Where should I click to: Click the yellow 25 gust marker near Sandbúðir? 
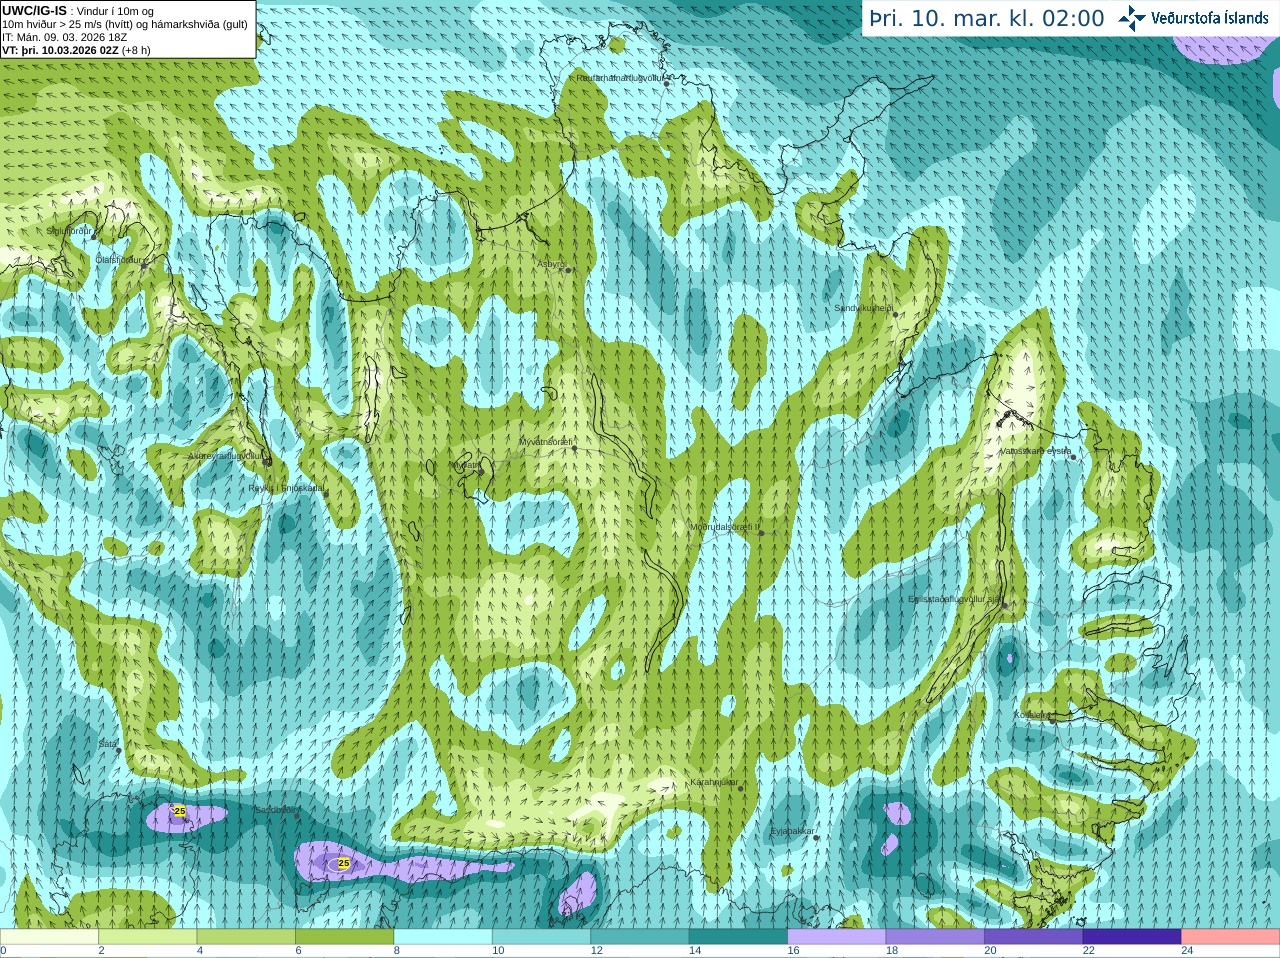(180, 811)
